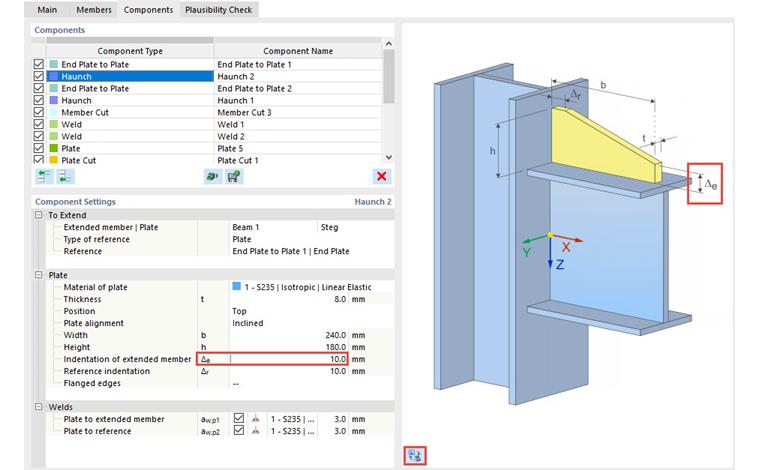Toggle checkbox for Haunch 2 row
760x470 pixels.
click(x=39, y=76)
